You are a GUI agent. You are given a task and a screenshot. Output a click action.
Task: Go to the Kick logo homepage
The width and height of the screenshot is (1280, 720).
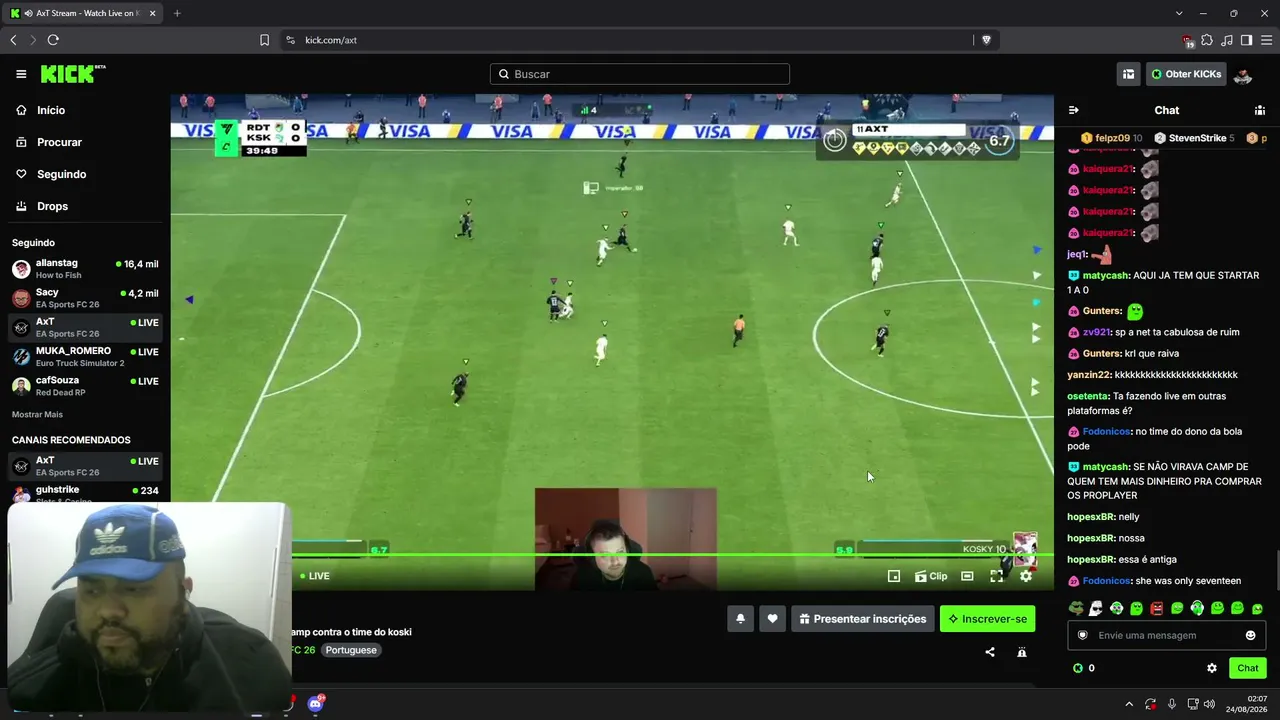click(x=73, y=74)
